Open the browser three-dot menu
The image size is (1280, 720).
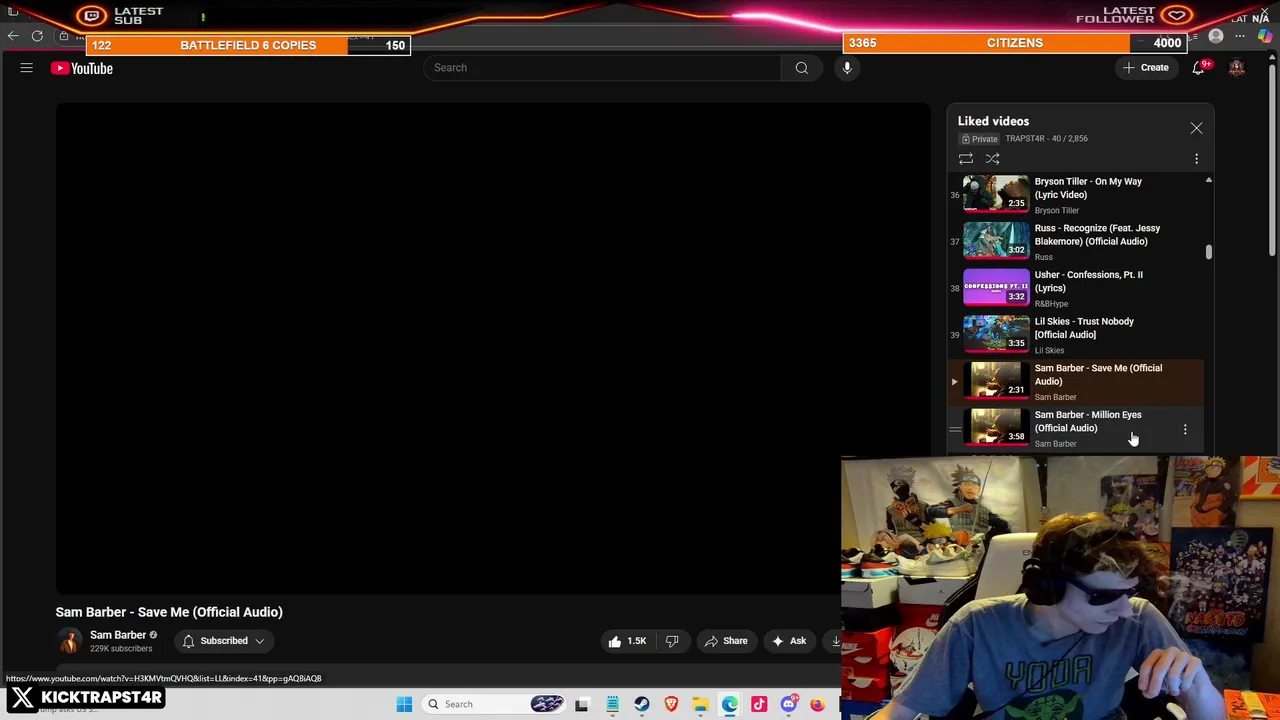tap(1240, 37)
